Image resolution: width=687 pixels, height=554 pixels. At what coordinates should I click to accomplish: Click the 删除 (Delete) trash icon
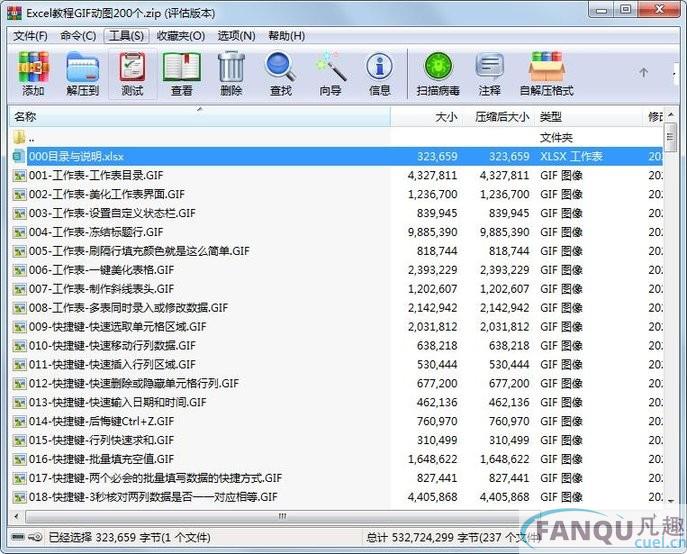point(231,67)
